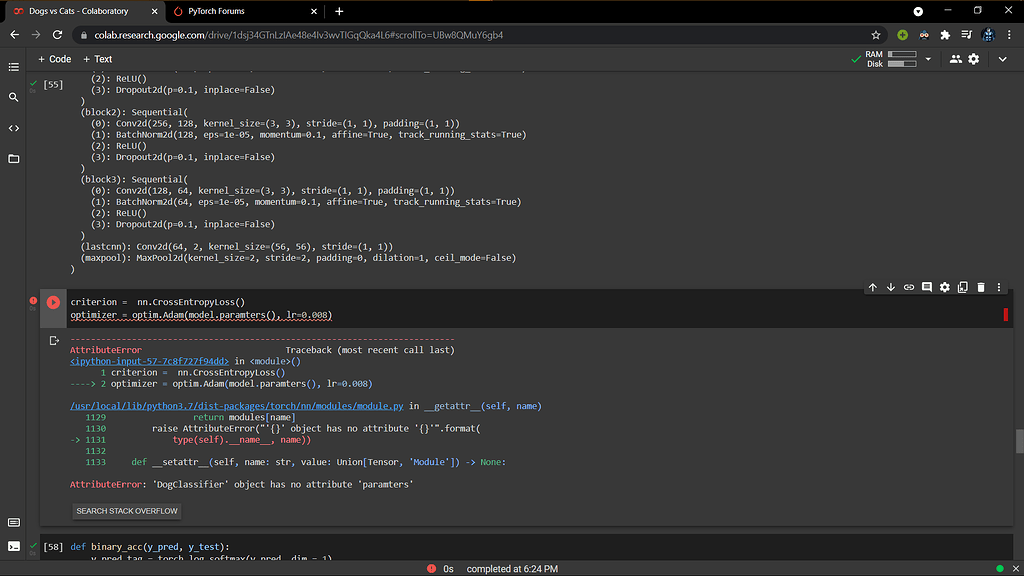Image resolution: width=1024 pixels, height=576 pixels.
Task: Click the SEARCH STACK OVERFLOW button
Action: pyautogui.click(x=126, y=510)
